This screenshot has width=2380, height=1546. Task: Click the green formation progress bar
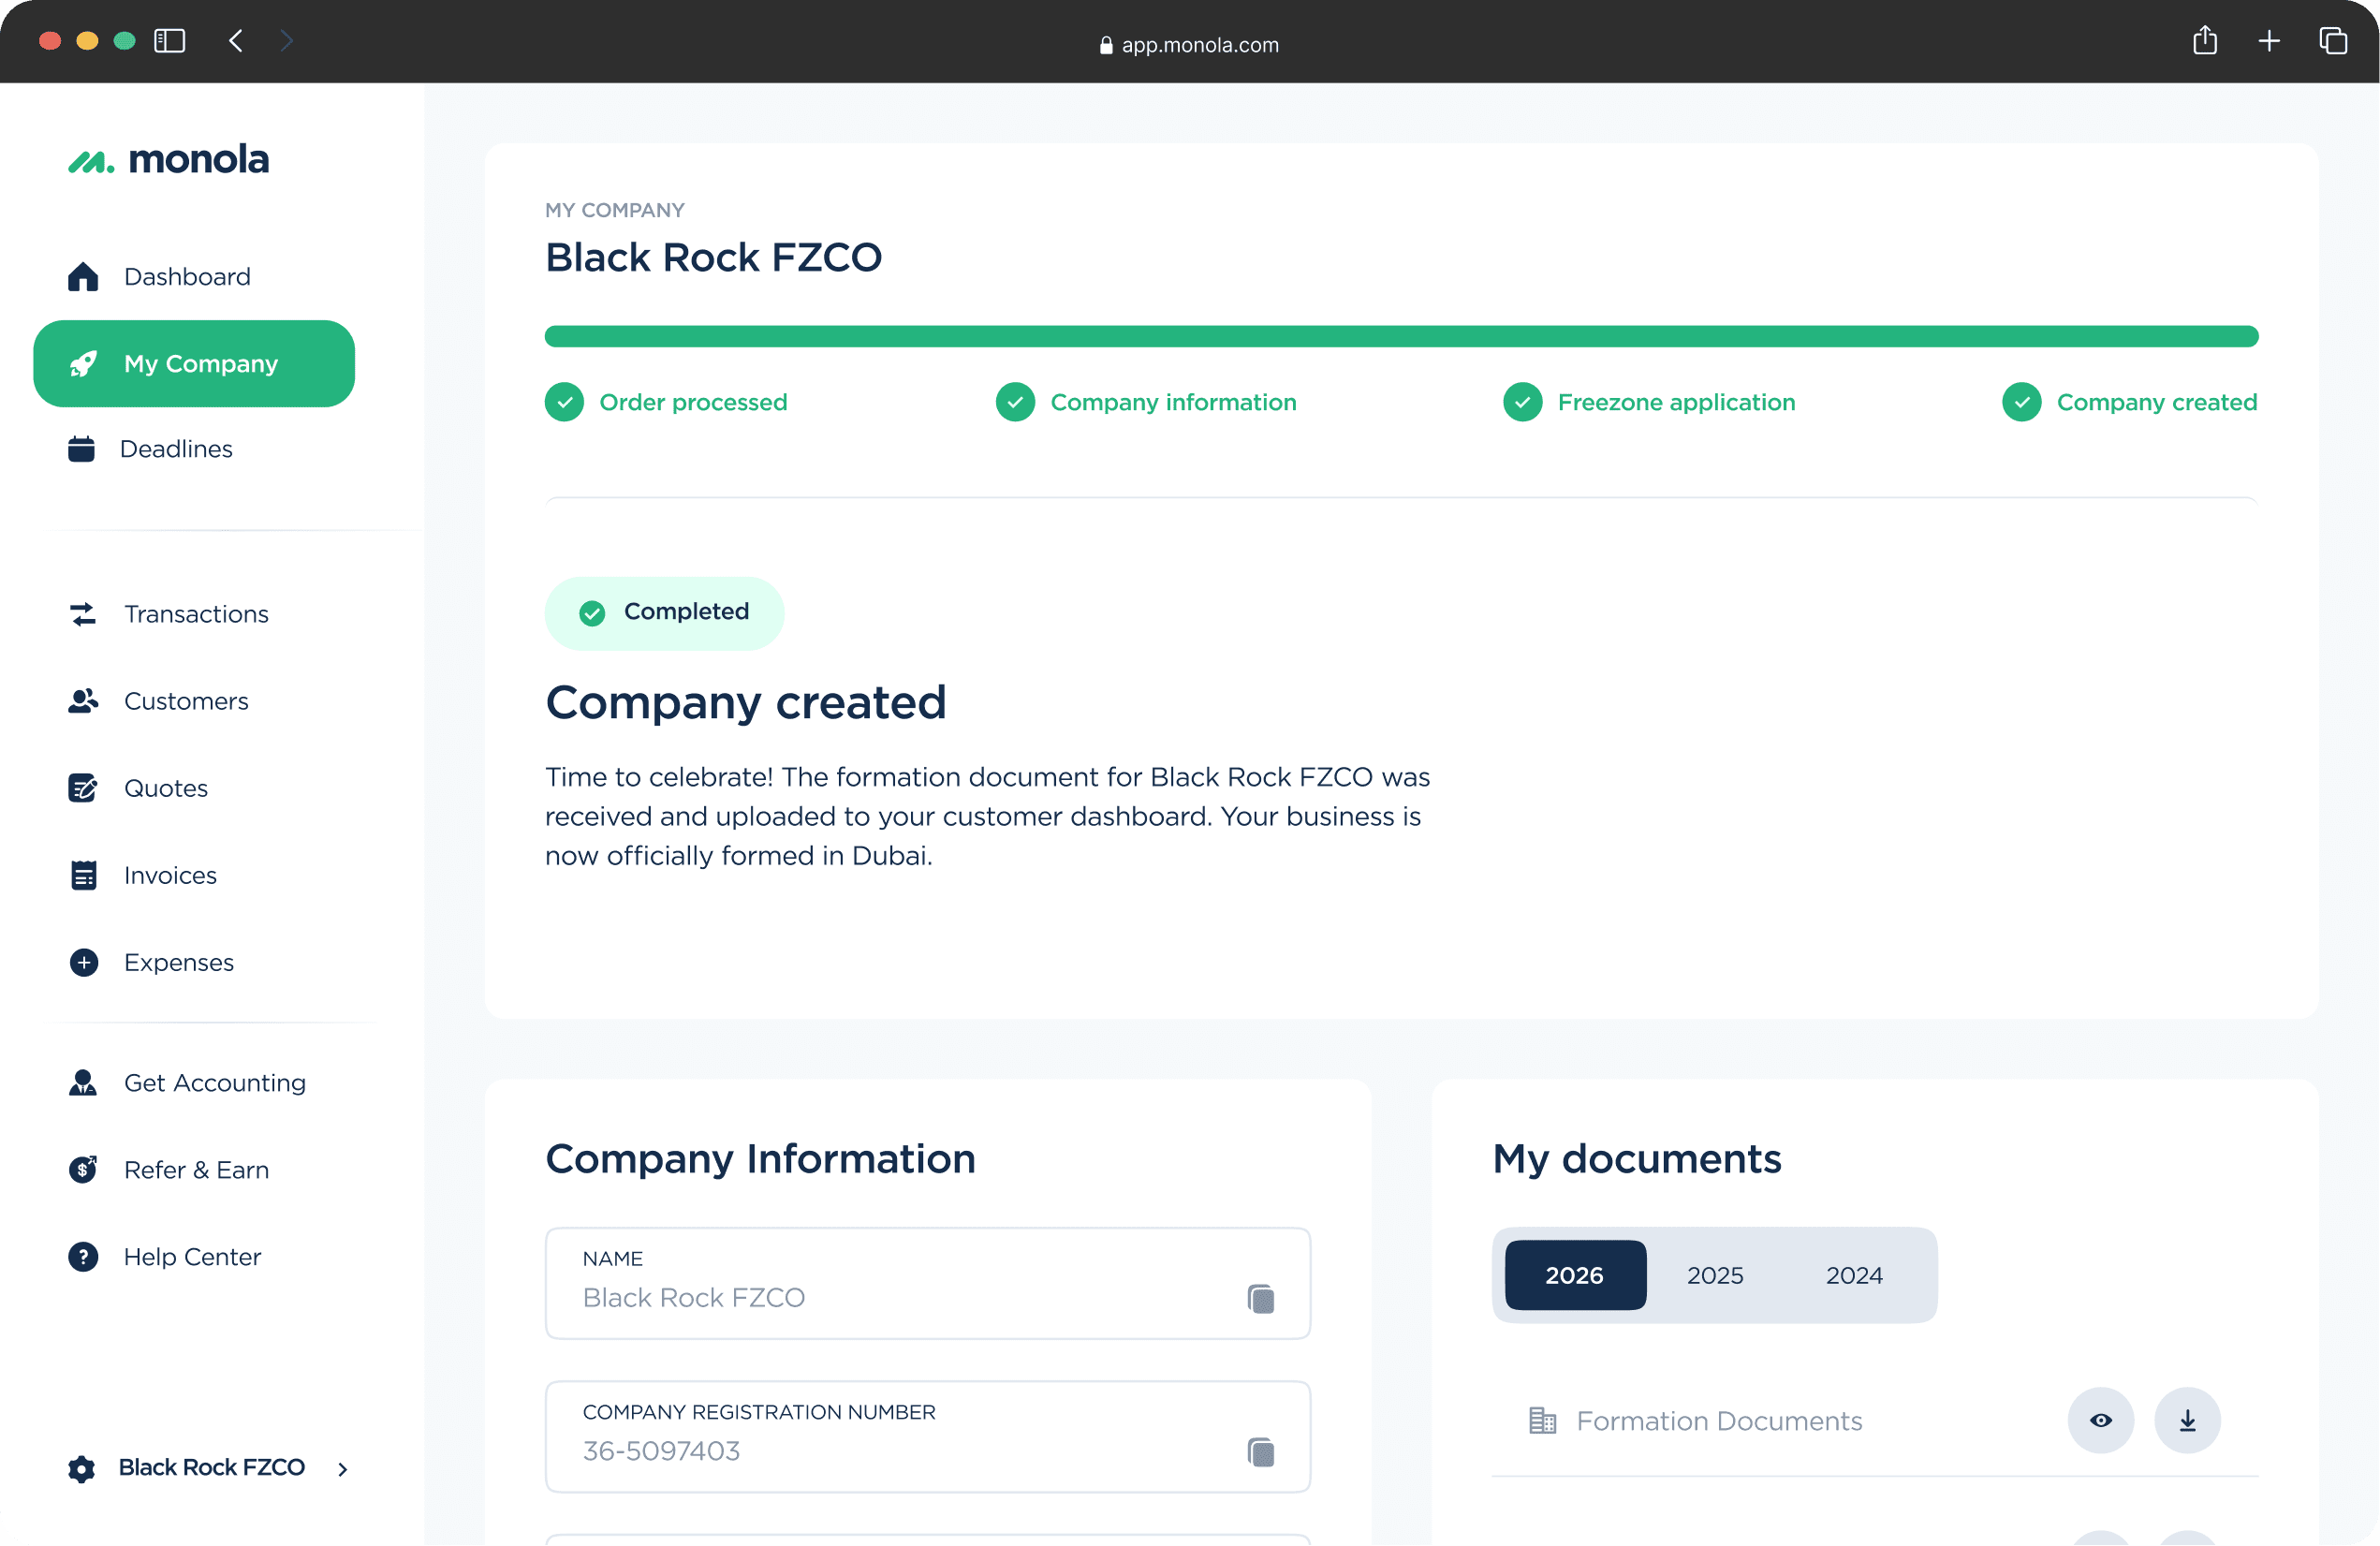pyautogui.click(x=1400, y=336)
